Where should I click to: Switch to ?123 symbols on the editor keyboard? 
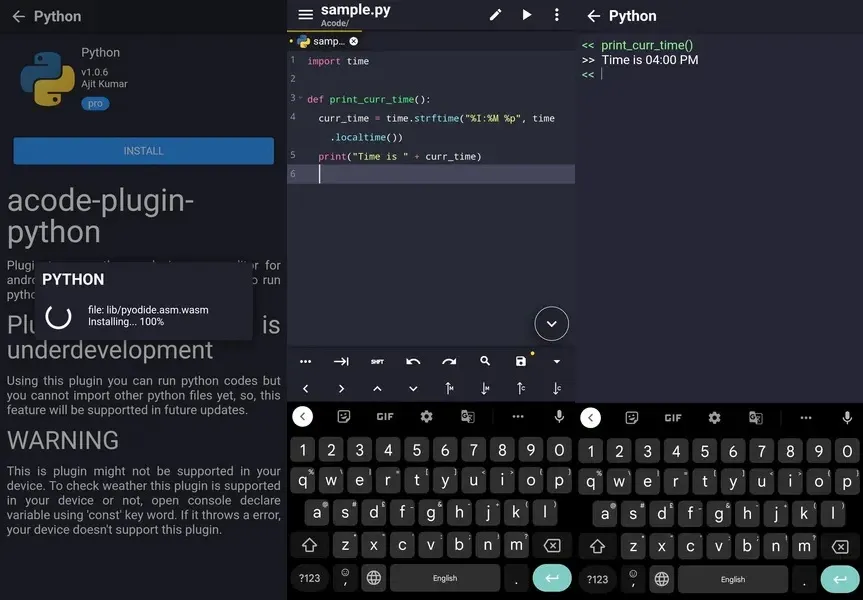pyautogui.click(x=309, y=578)
